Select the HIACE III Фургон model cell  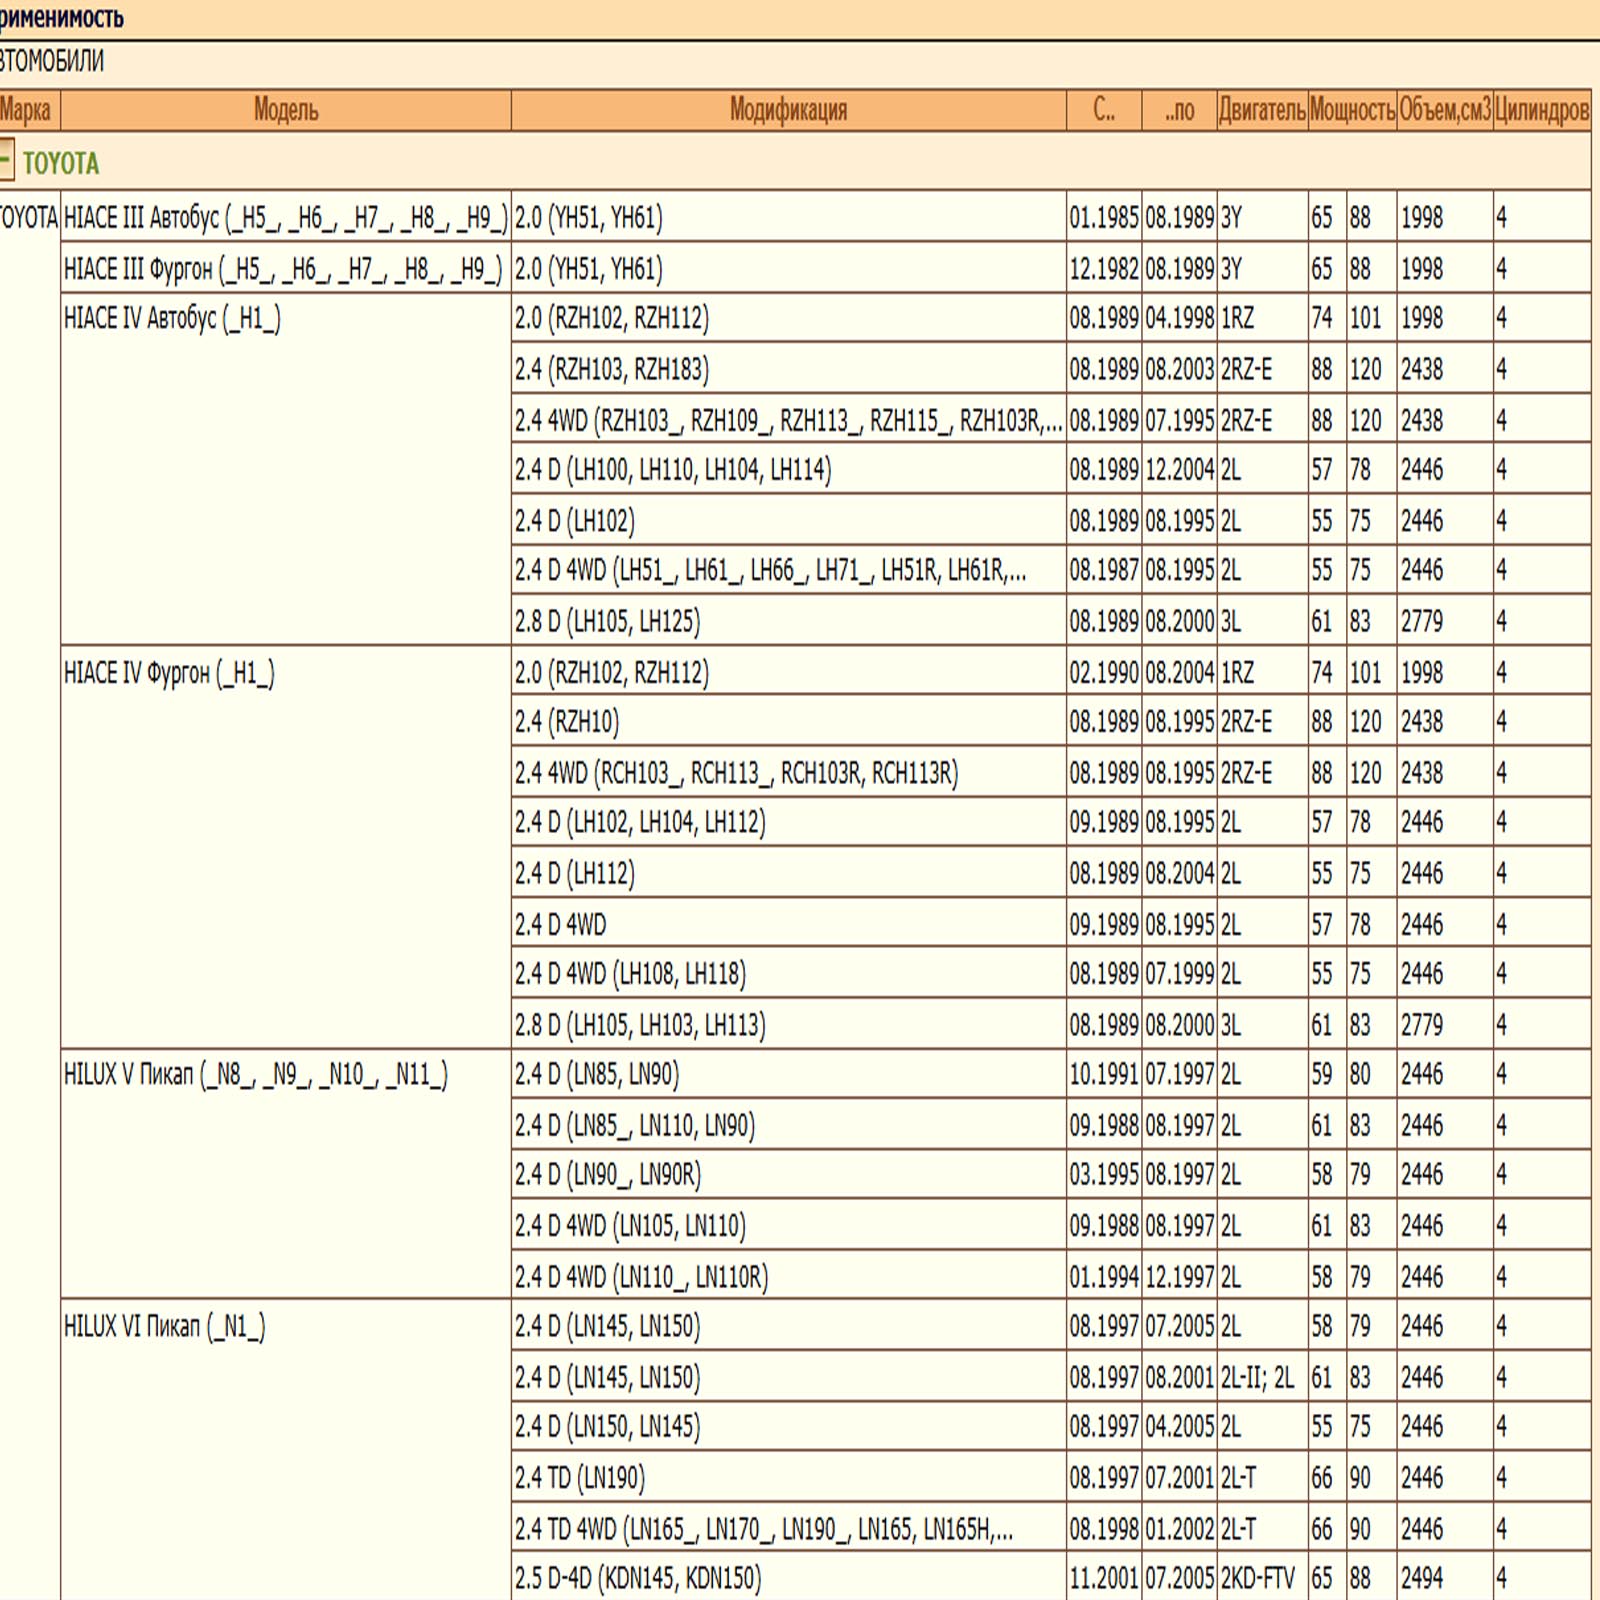[x=282, y=269]
